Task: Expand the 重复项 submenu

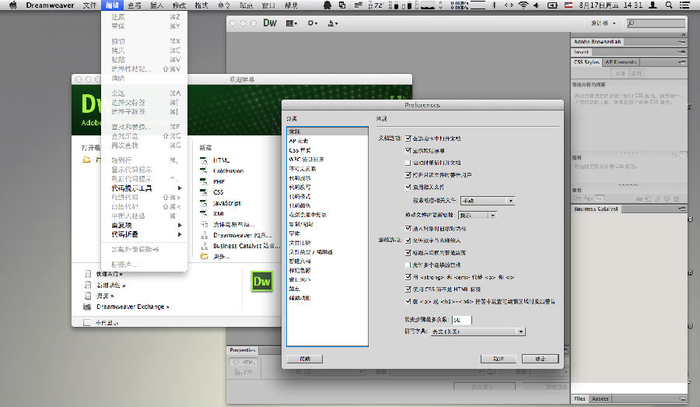Action: click(144, 225)
